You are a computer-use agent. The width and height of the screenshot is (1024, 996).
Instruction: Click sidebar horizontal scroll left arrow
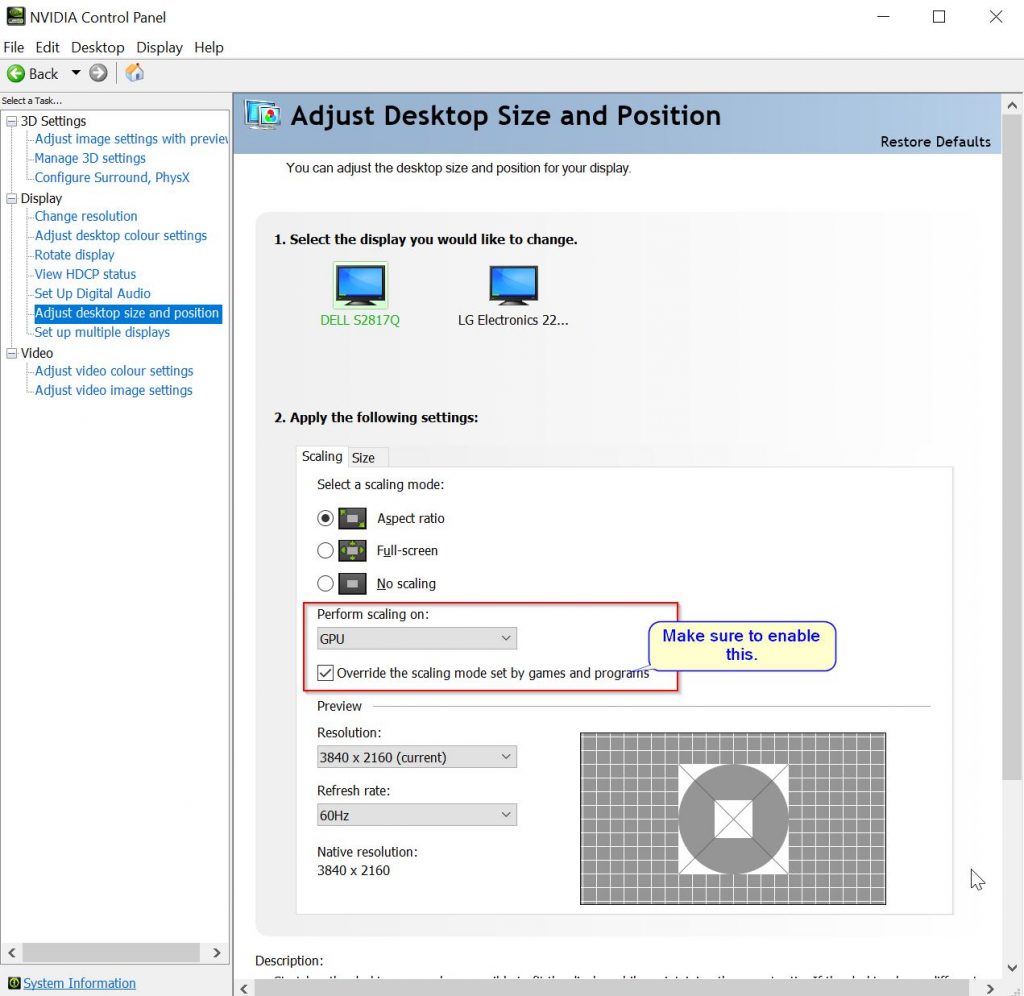coord(12,953)
